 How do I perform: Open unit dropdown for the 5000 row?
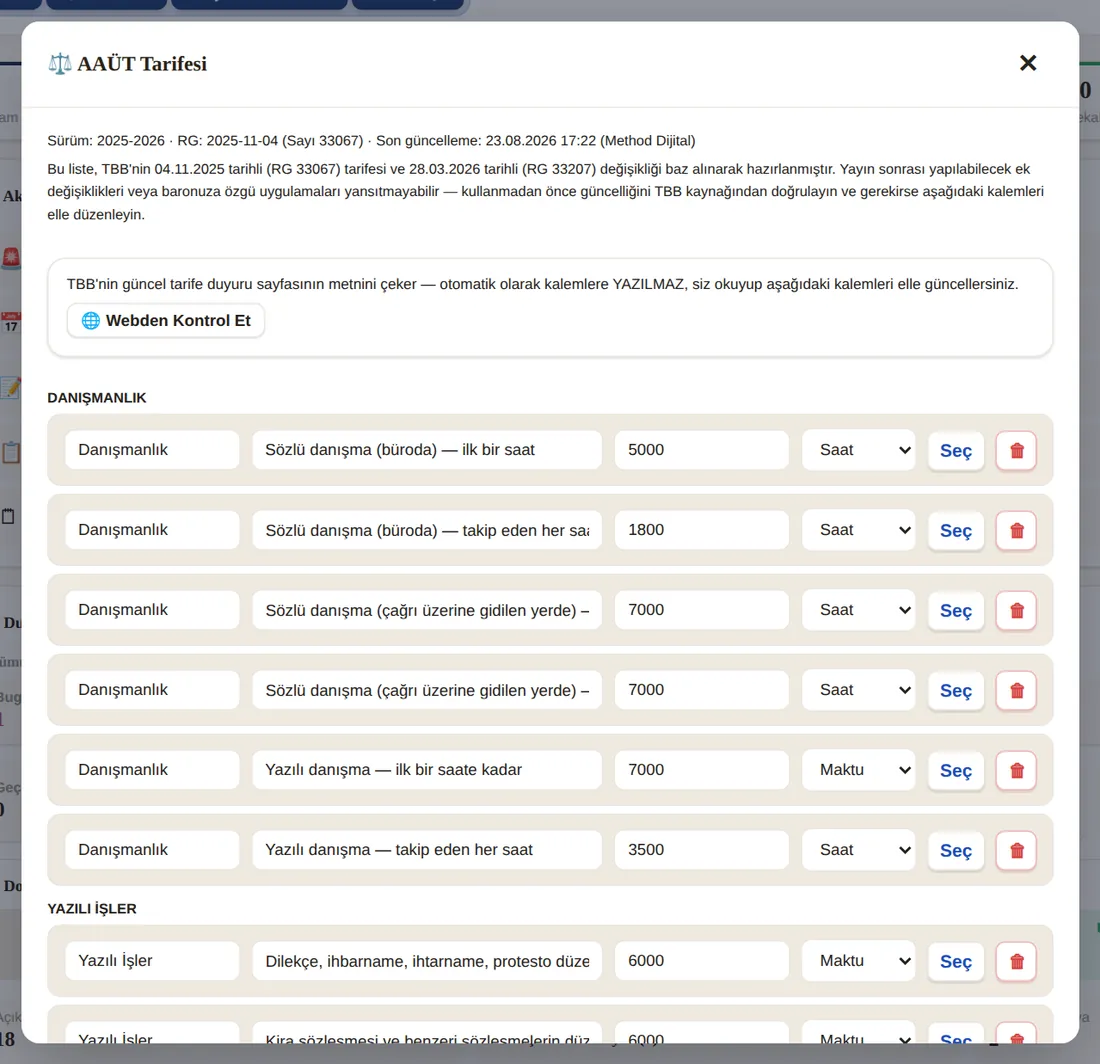point(859,450)
